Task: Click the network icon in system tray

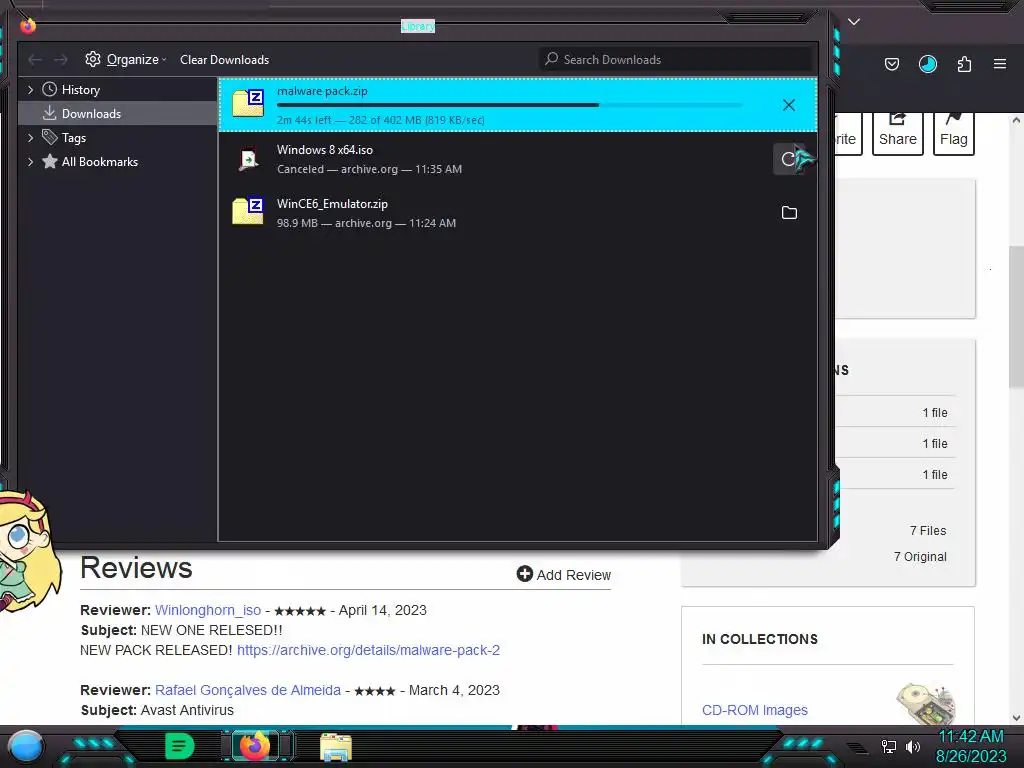Action: click(x=889, y=746)
